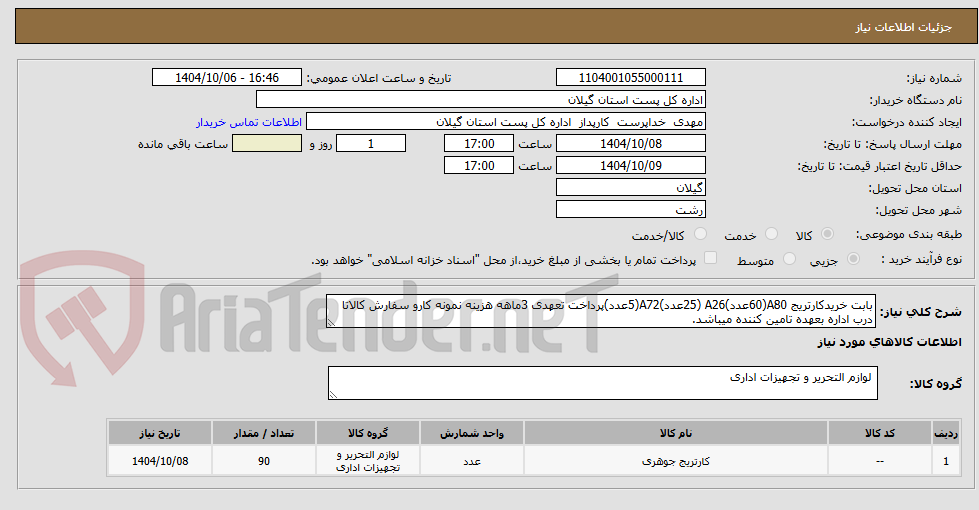Click the delivery city field 'رشت'

[631, 209]
